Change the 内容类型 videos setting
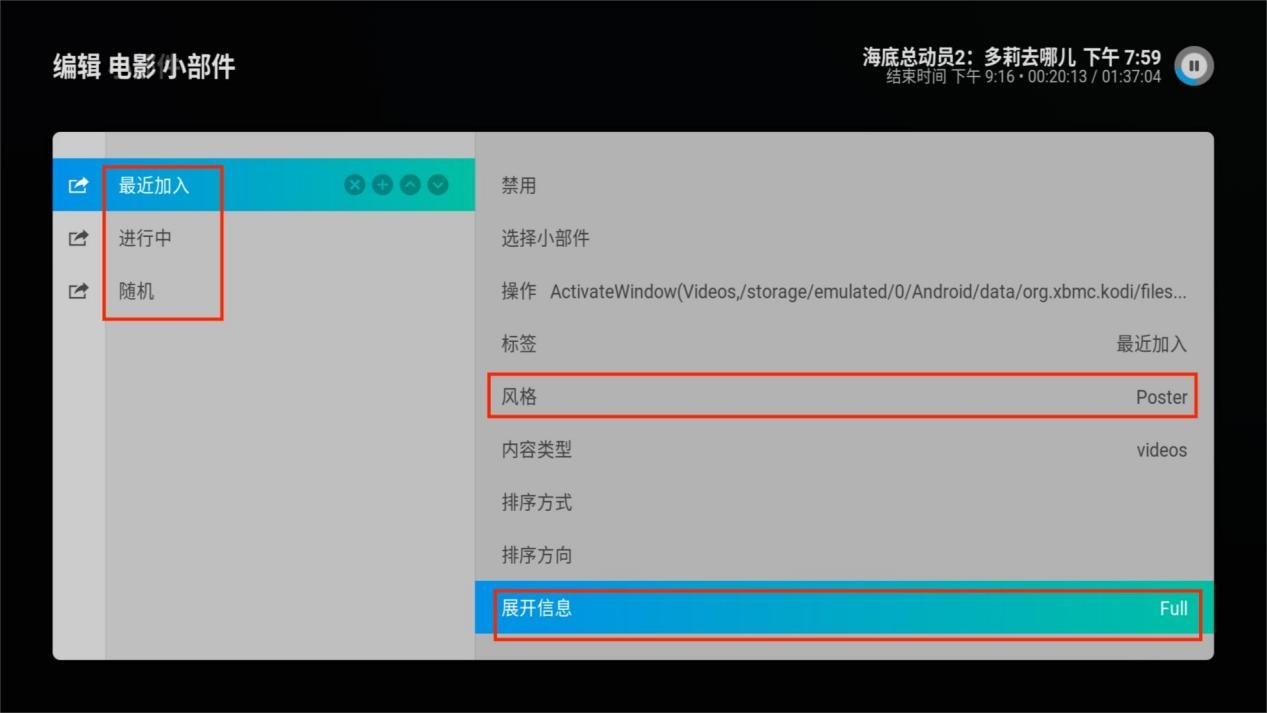Image resolution: width=1267 pixels, height=713 pixels. point(843,450)
